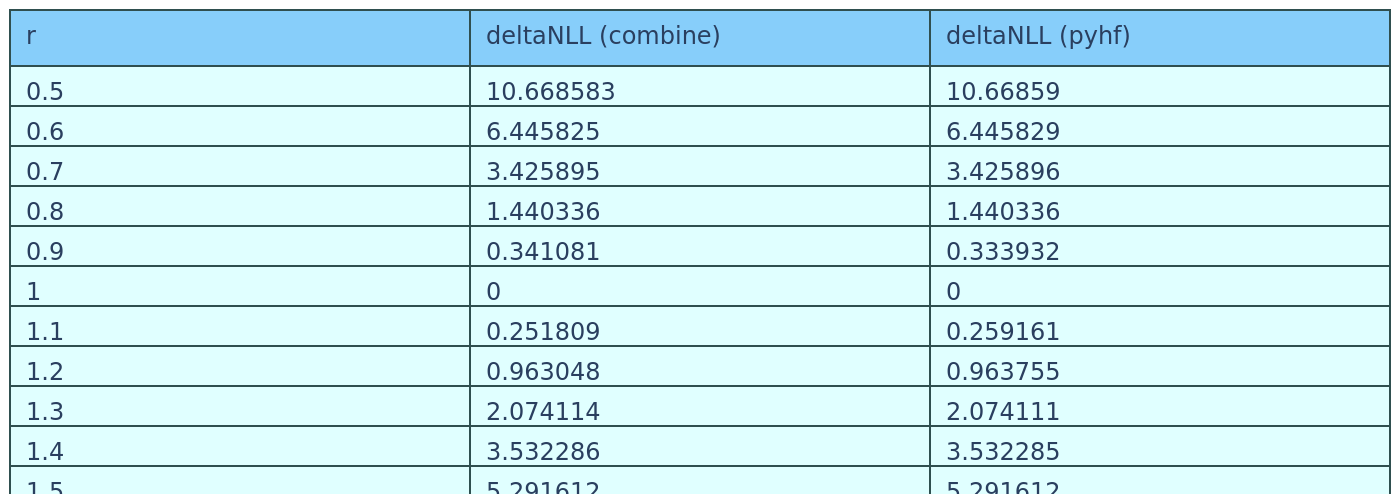Select the r cell showing 0.8
The width and height of the screenshot is (1400, 504).
coord(240,211)
